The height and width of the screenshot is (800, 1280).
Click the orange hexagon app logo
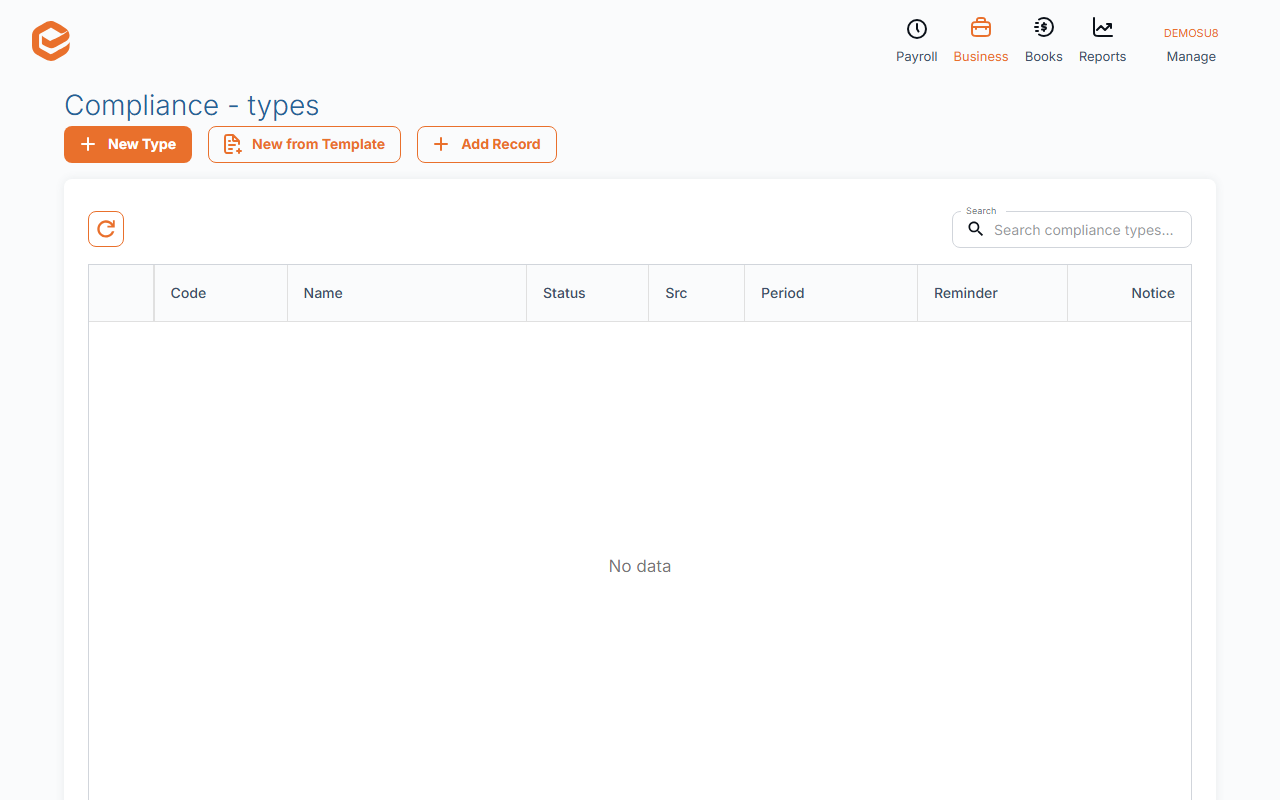pyautogui.click(x=51, y=41)
